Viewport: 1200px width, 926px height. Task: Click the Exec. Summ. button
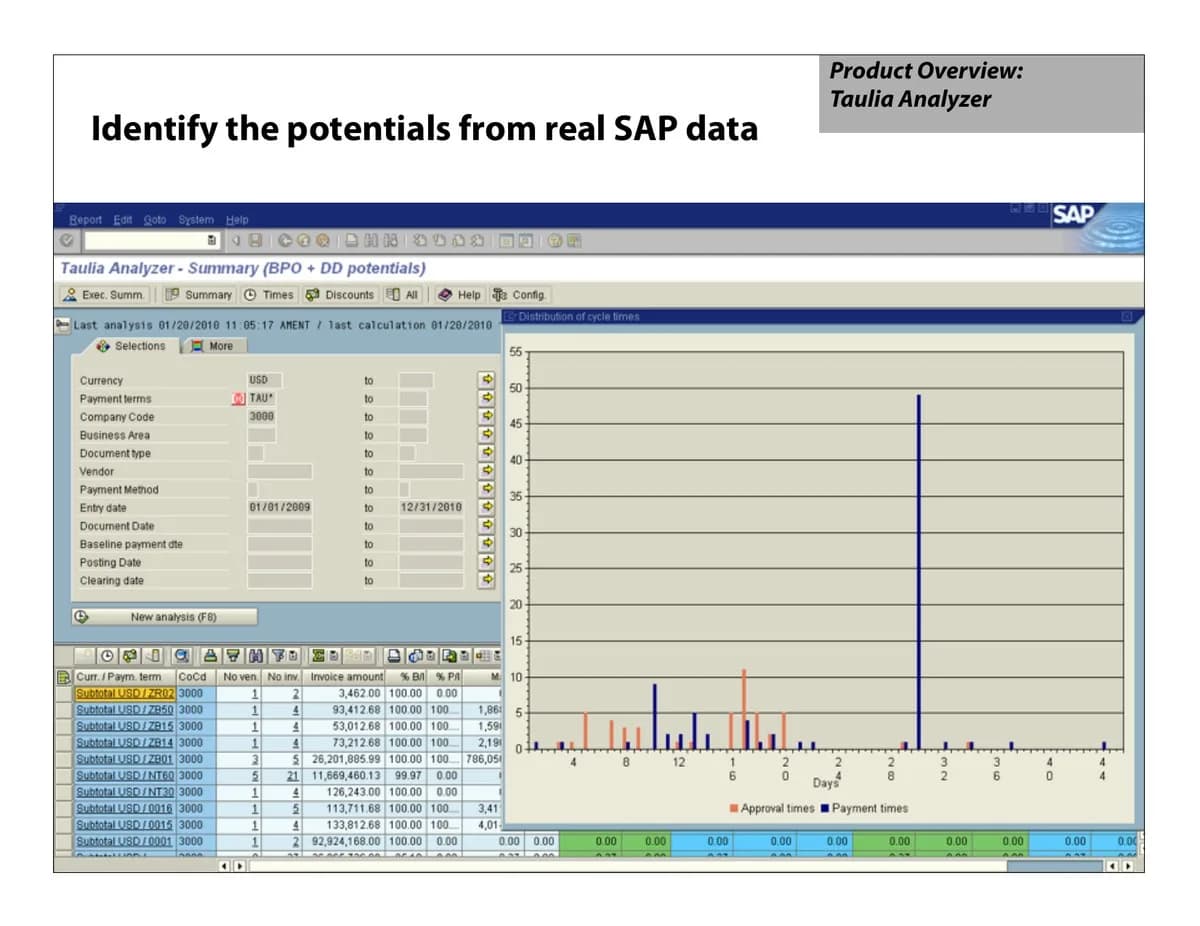[x=104, y=295]
